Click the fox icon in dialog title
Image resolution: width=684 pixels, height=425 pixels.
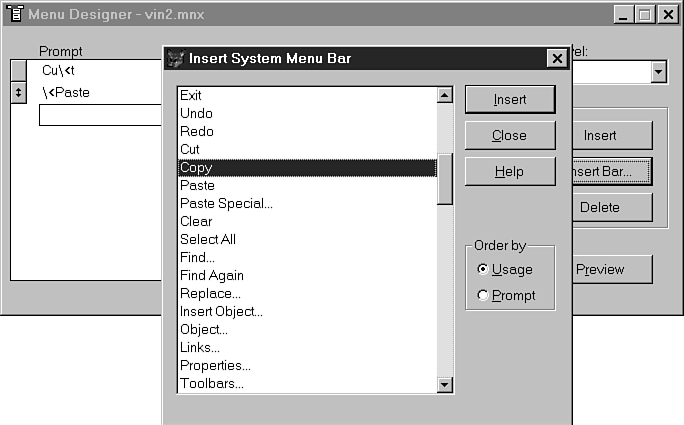[x=176, y=58]
